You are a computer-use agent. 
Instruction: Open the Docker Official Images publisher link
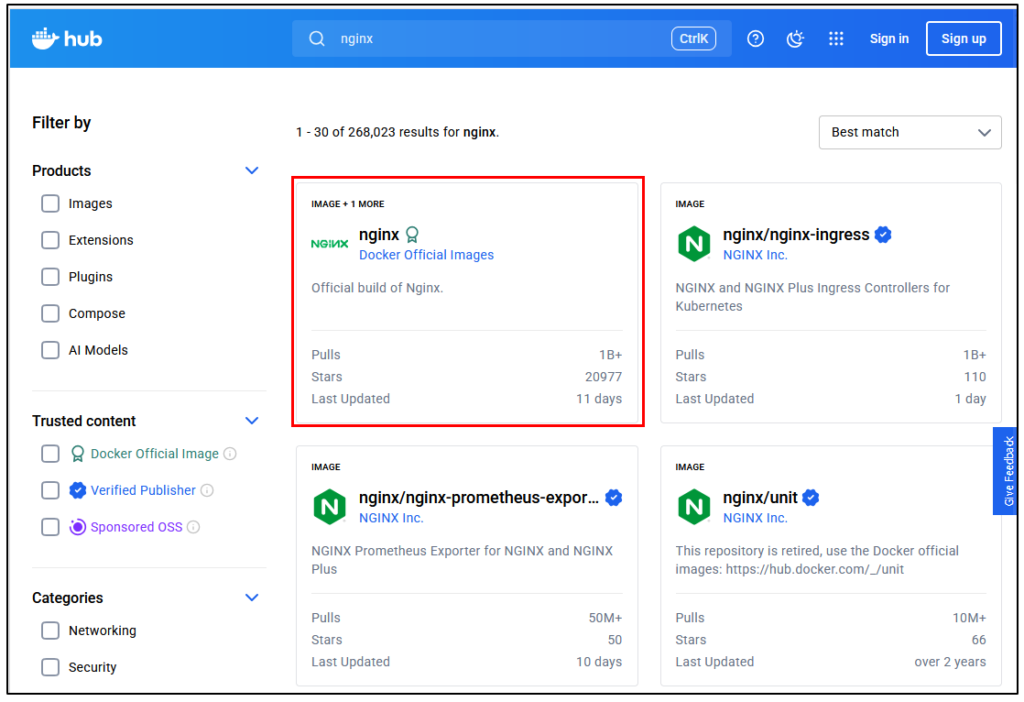tap(426, 255)
